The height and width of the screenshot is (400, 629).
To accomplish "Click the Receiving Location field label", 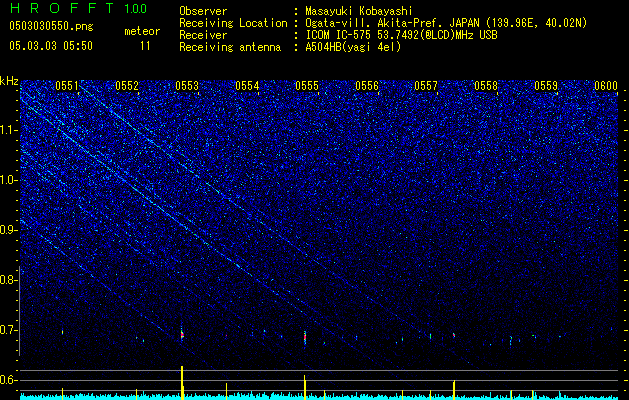I will click(233, 23).
